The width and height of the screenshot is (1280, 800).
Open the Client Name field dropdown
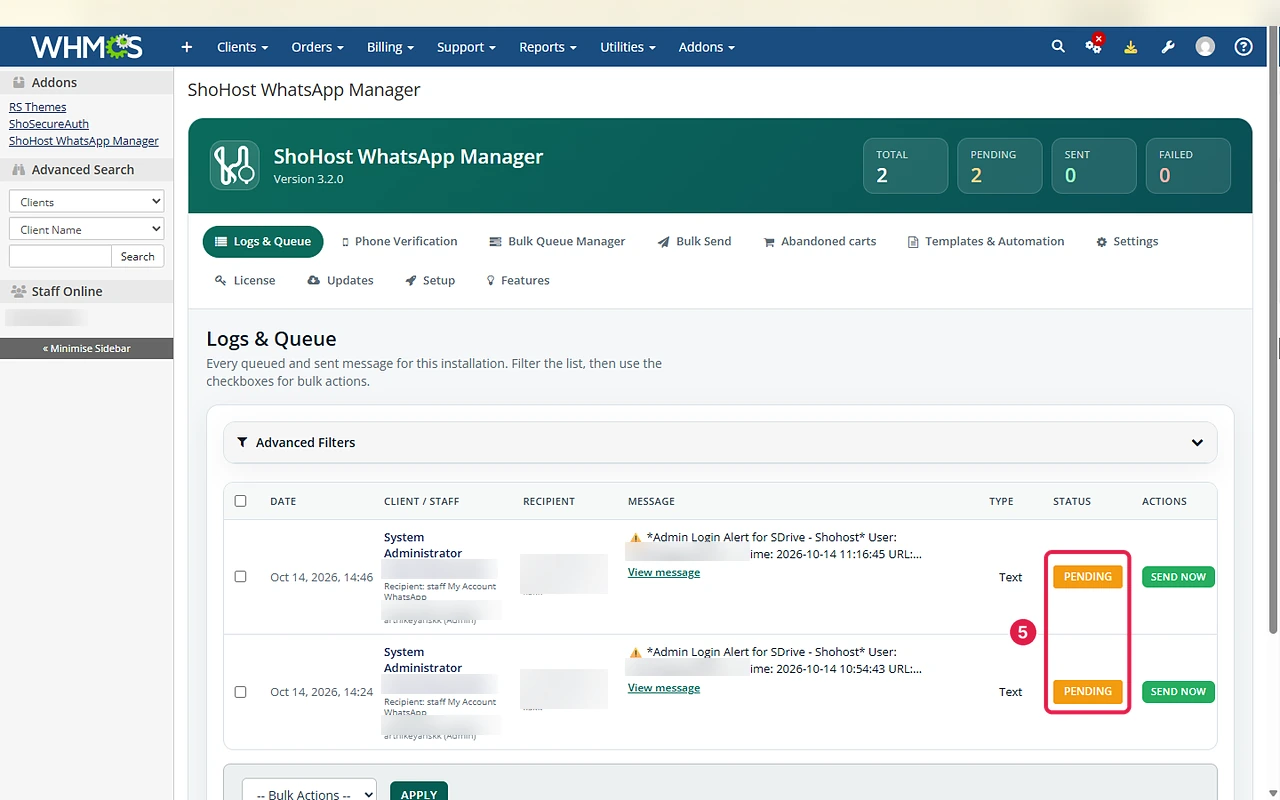(86, 230)
